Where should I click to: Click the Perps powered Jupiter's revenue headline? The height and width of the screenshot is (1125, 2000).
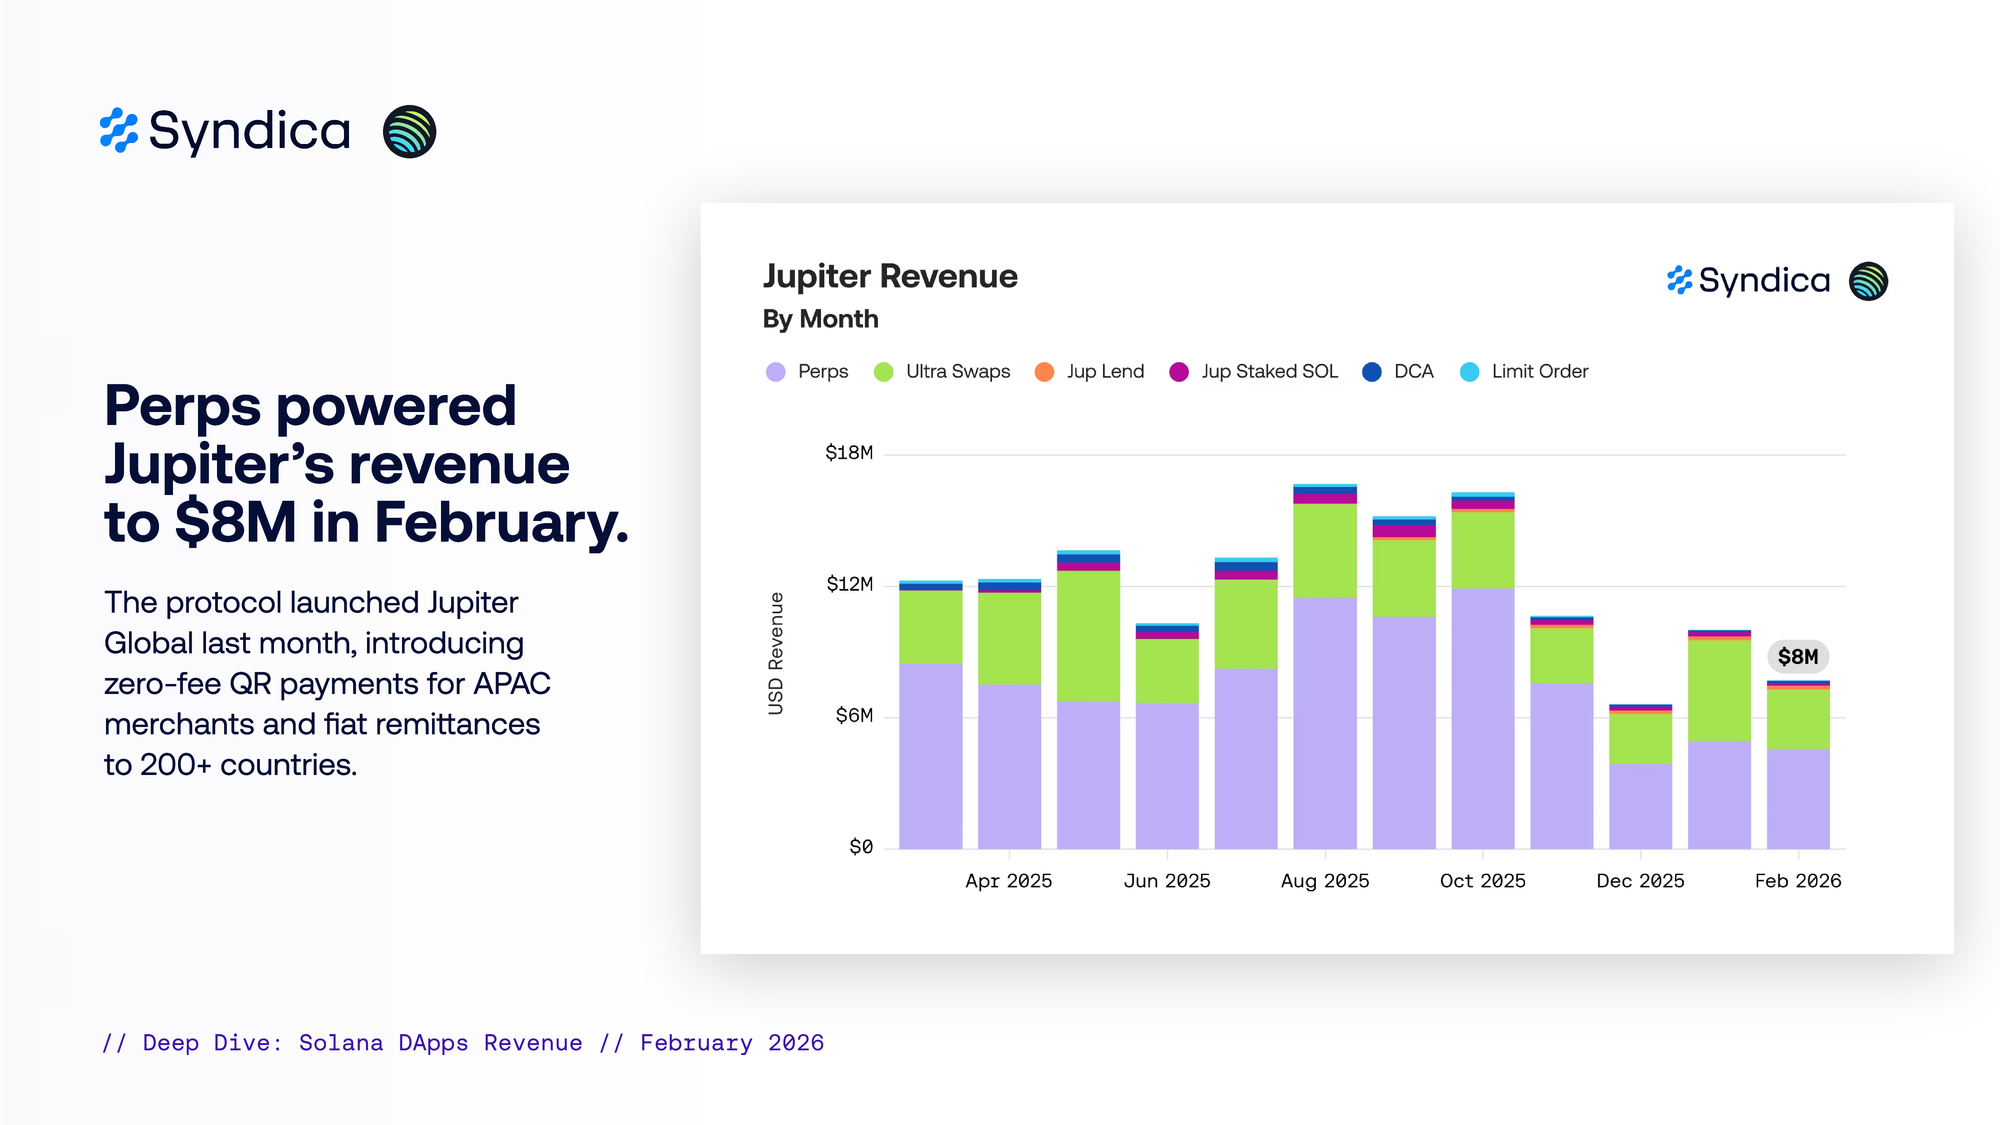[365, 464]
